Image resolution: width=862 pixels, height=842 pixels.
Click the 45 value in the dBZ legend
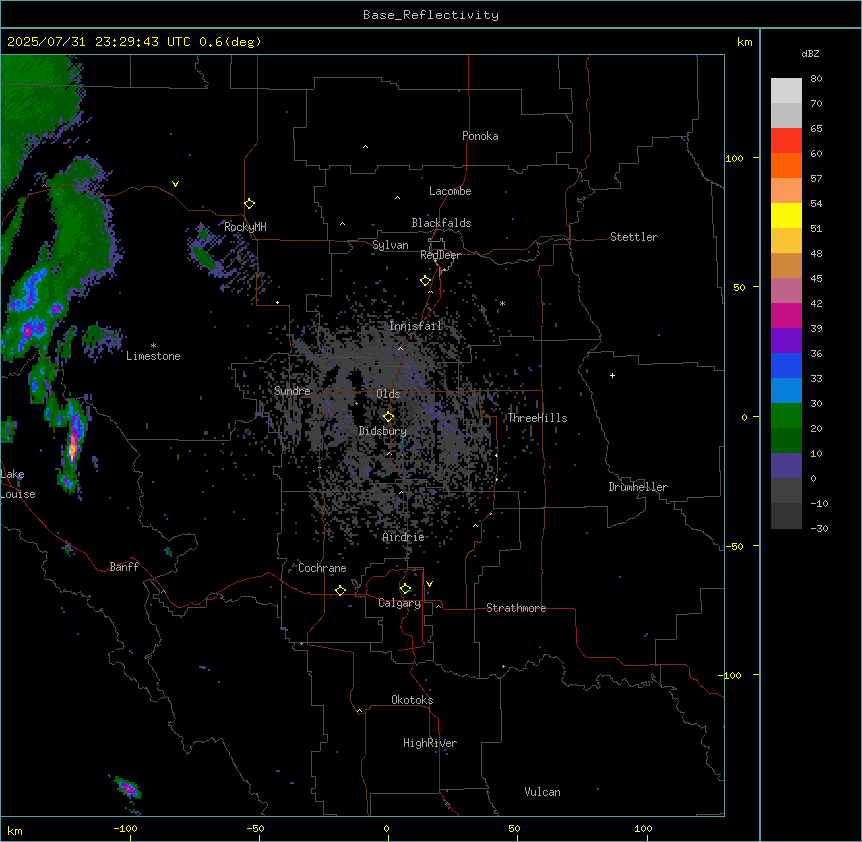point(816,279)
